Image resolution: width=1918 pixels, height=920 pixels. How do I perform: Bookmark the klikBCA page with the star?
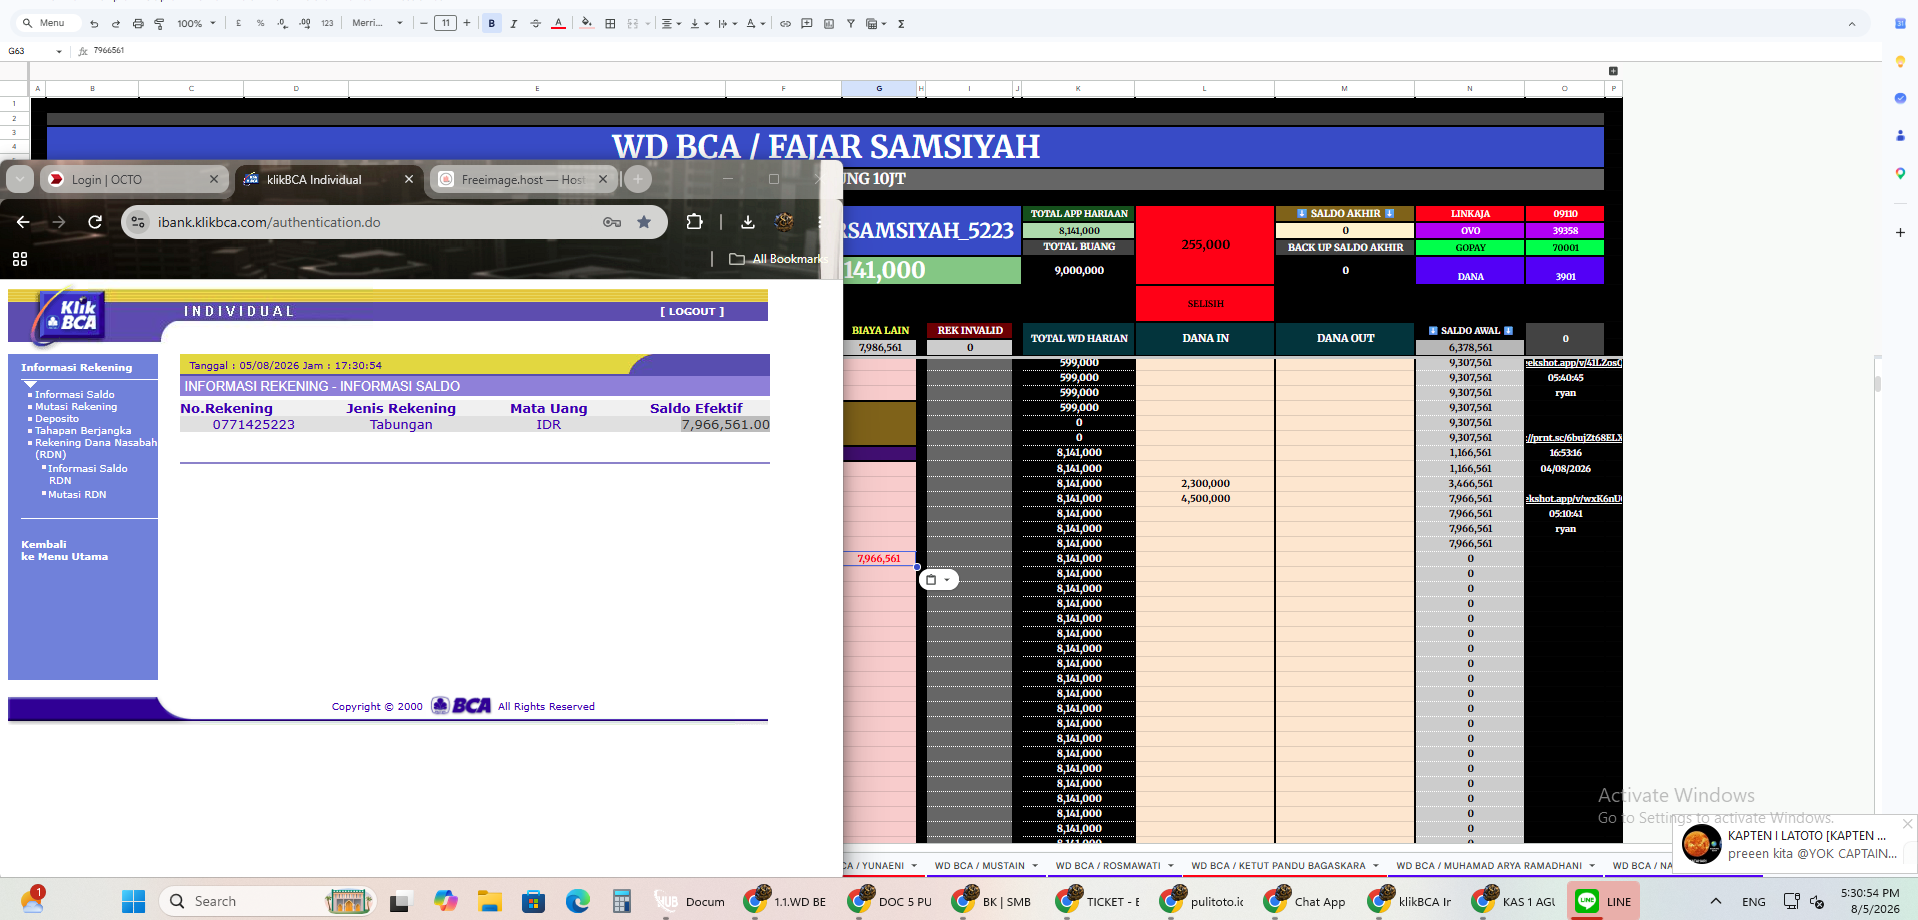(644, 222)
